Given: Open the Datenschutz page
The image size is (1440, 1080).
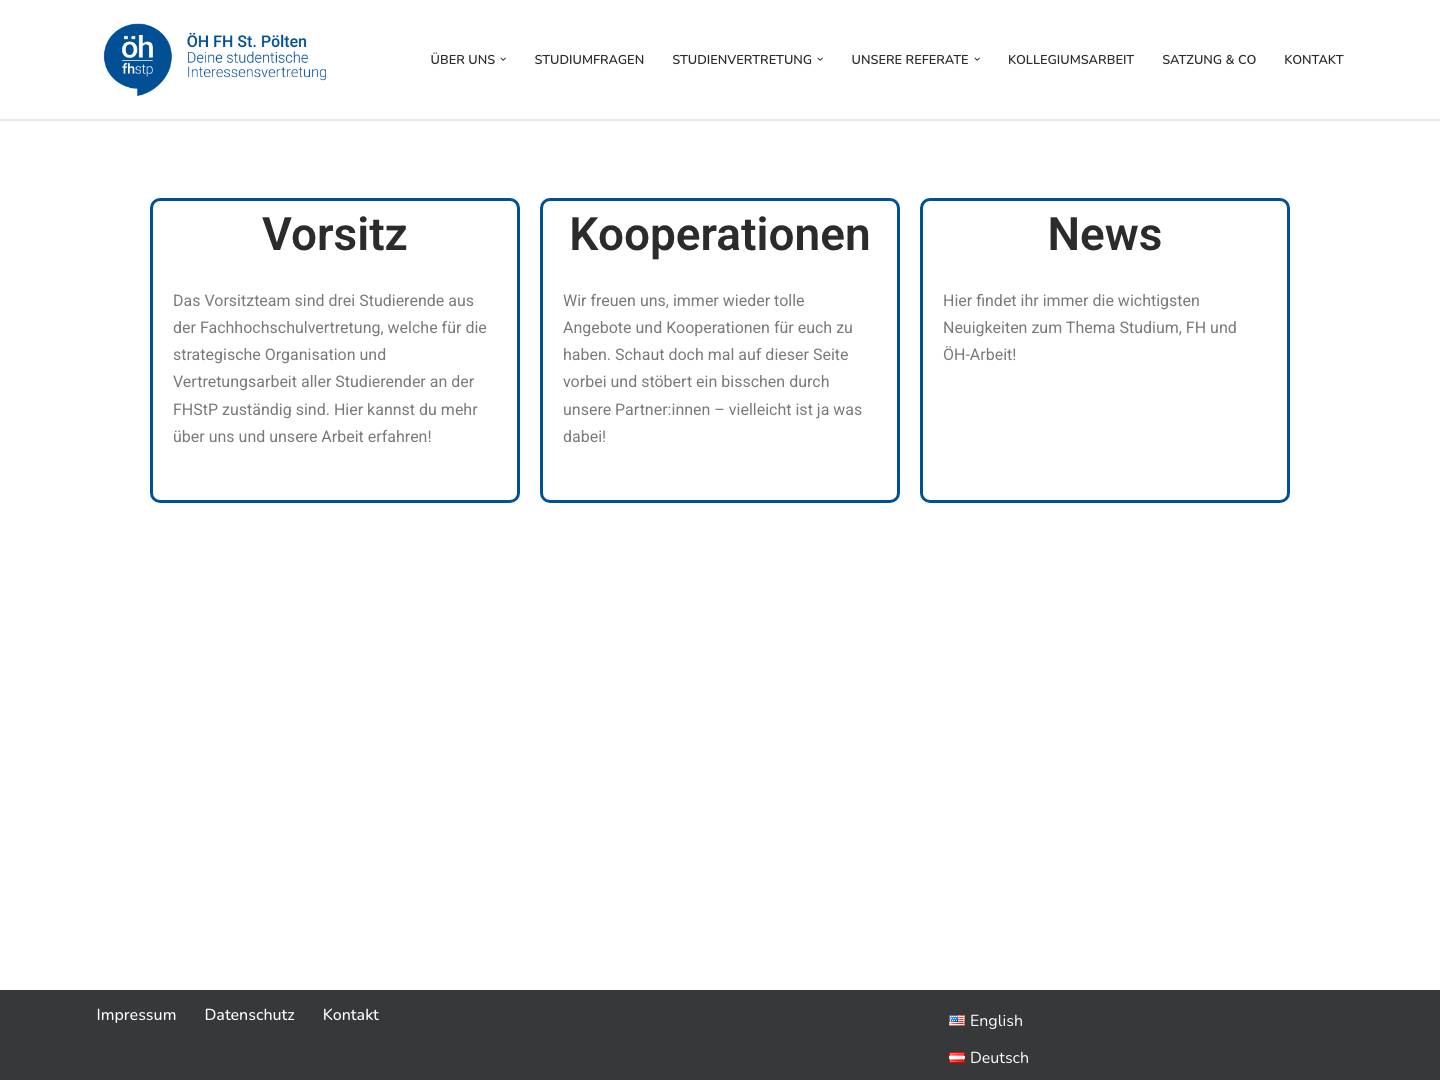Looking at the screenshot, I should [x=249, y=1015].
